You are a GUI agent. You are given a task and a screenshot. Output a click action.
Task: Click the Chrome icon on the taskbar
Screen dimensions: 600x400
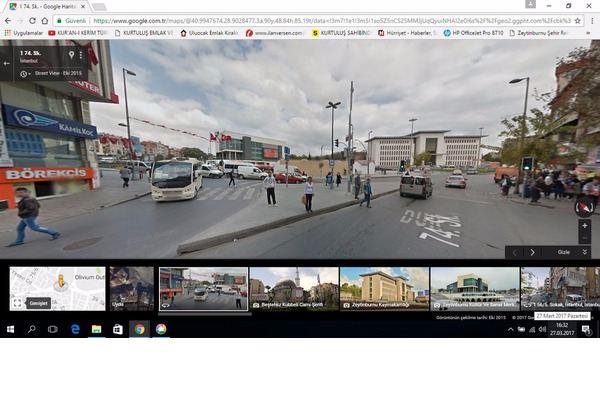pos(139,329)
